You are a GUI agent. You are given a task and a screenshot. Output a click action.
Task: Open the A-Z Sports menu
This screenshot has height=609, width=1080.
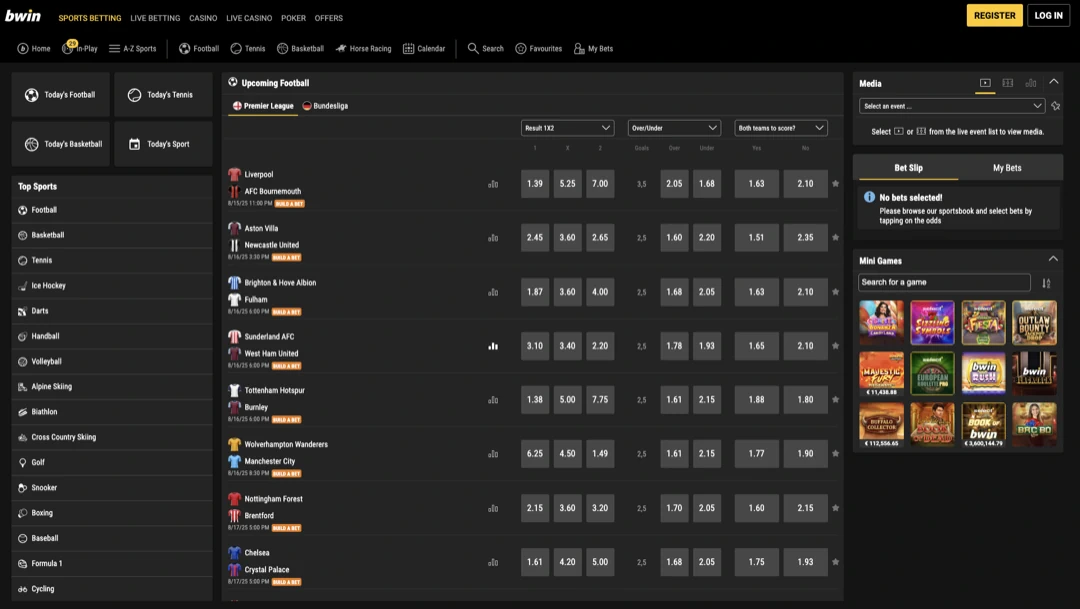132,49
